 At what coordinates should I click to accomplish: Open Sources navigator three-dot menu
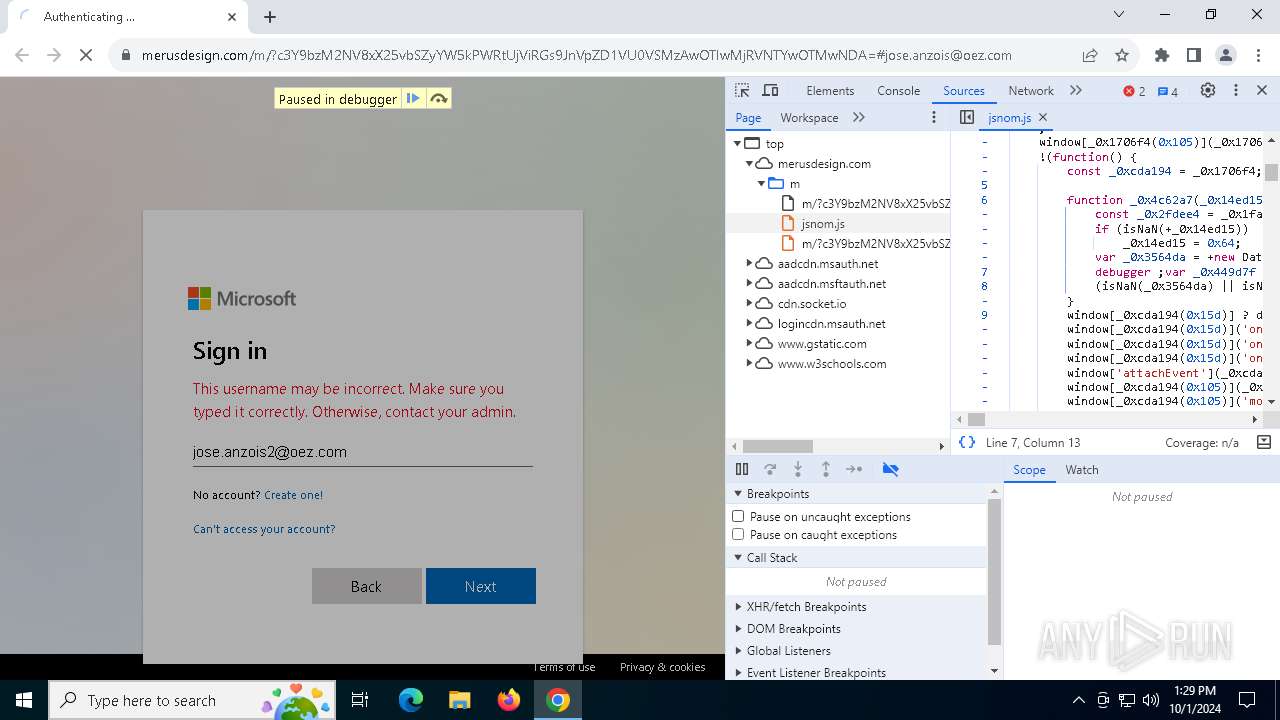click(934, 117)
